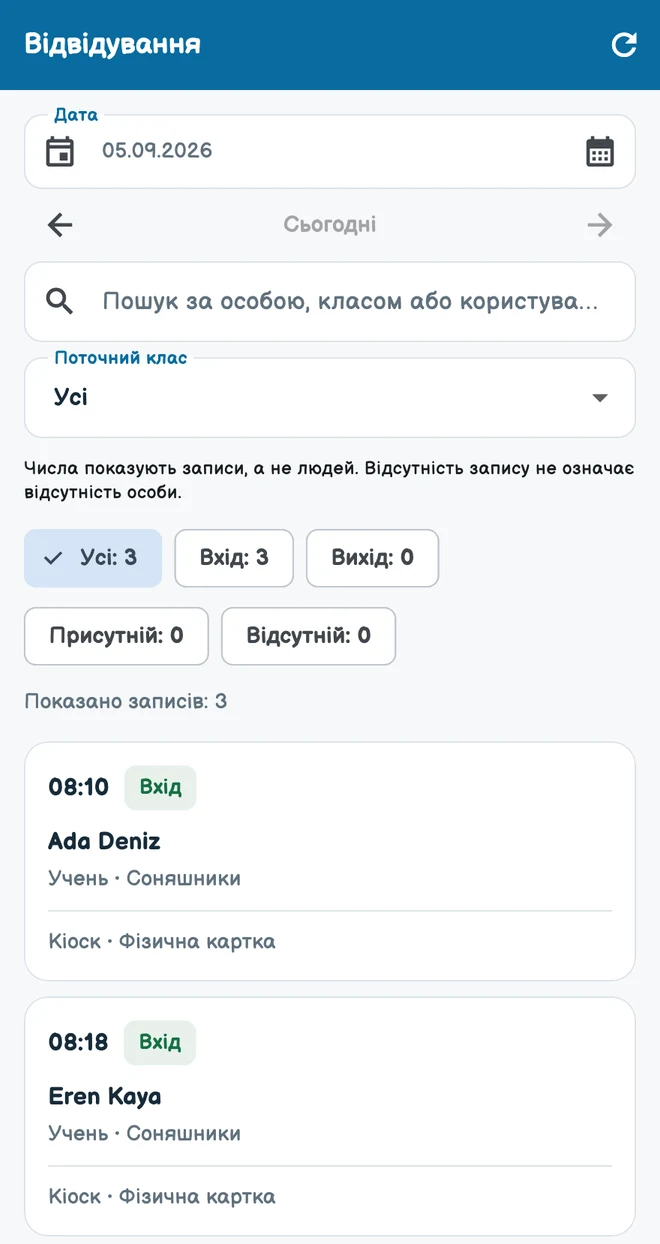The height and width of the screenshot is (1244, 660).
Task: Click the 'Вхід' badge on 08:18 record
Action: click(x=160, y=1043)
